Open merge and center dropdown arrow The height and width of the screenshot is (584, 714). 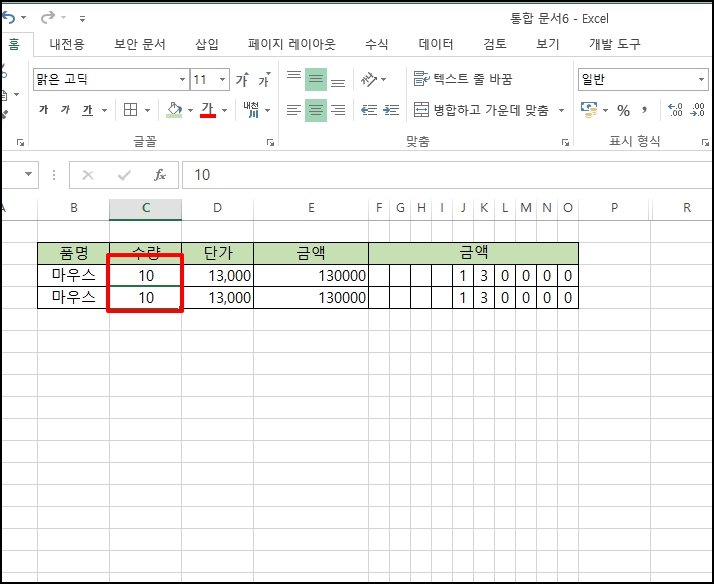tap(561, 110)
